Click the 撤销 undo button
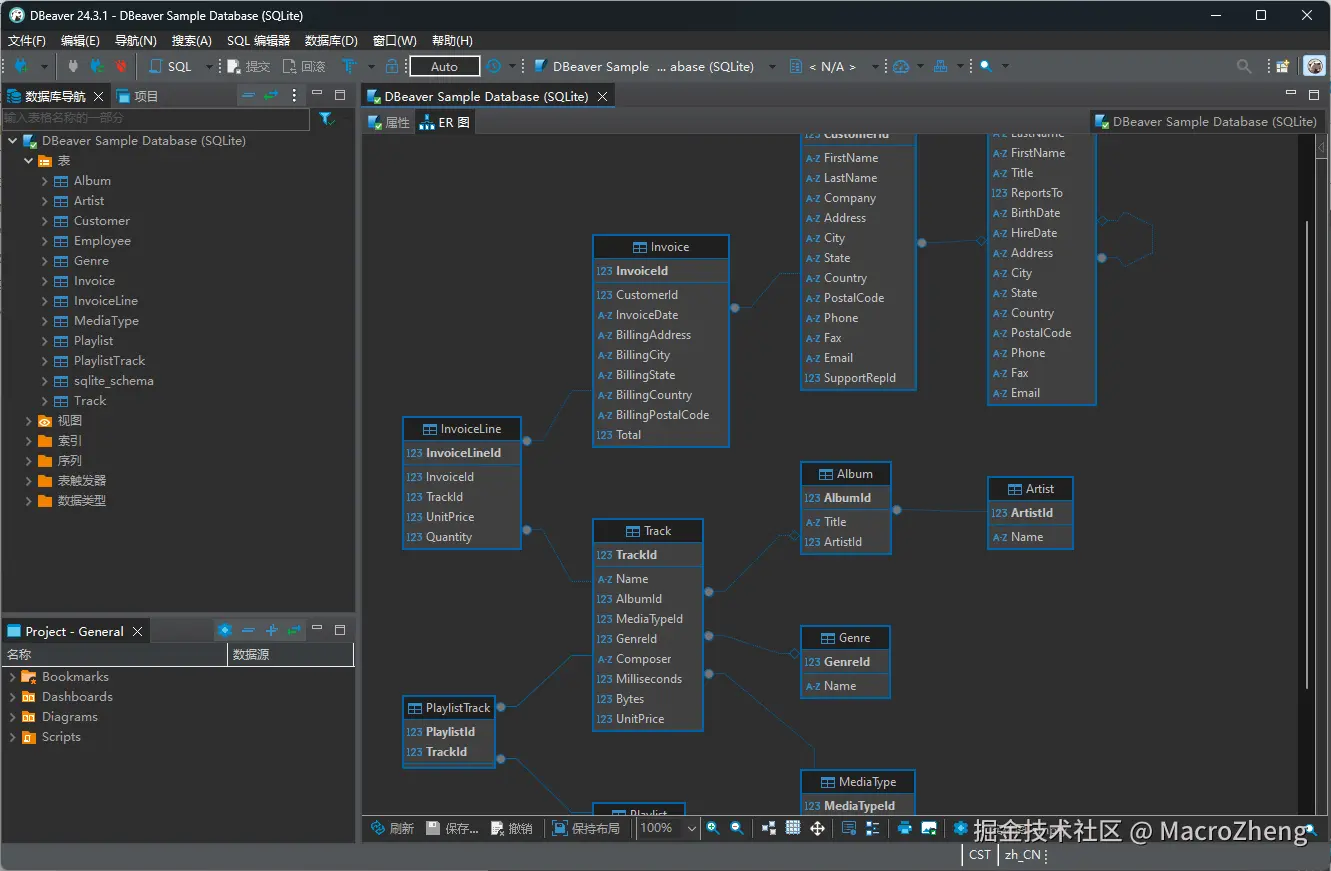The image size is (1331, 871). pyautogui.click(x=511, y=828)
